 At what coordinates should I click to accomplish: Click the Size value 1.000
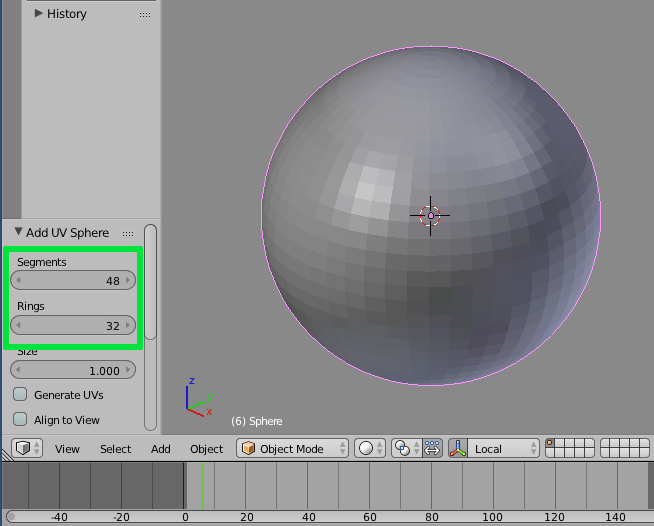[104, 370]
